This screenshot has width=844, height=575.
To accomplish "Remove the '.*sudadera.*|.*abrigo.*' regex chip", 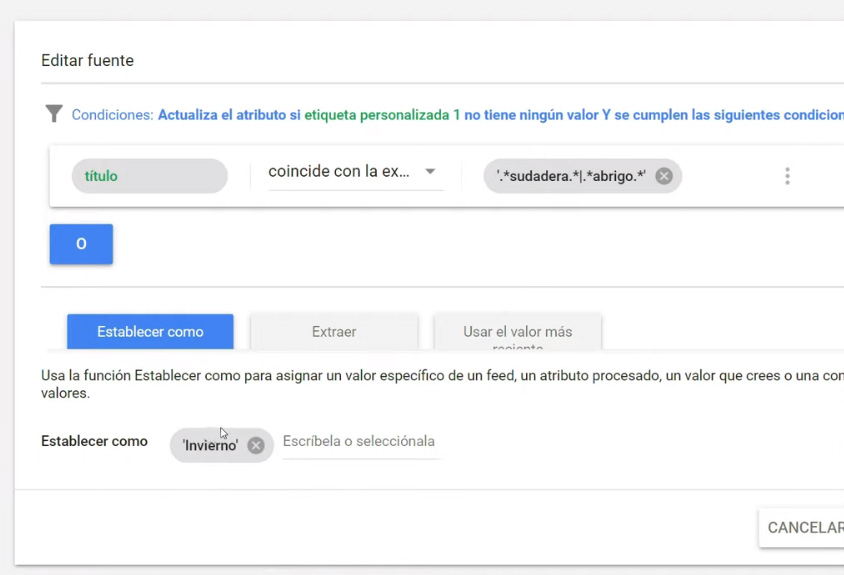I will point(664,176).
